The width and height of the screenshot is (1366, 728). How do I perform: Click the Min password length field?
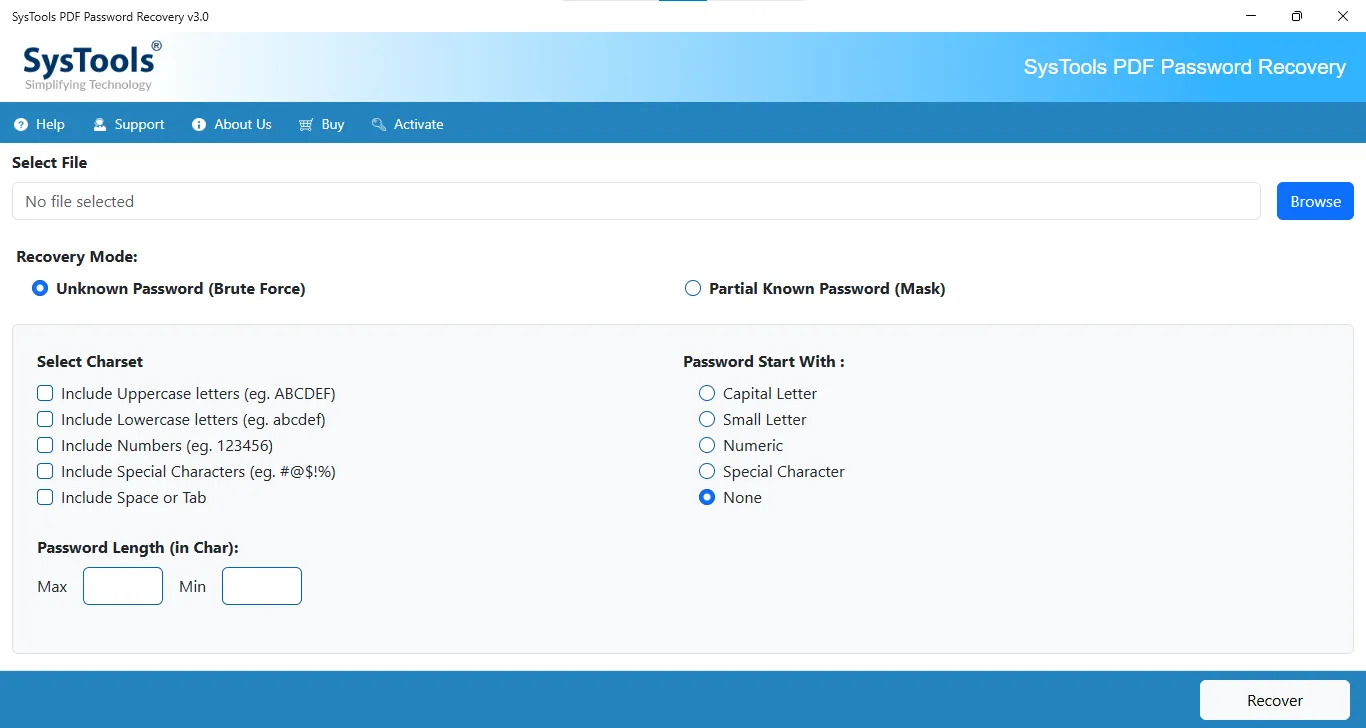tap(262, 586)
